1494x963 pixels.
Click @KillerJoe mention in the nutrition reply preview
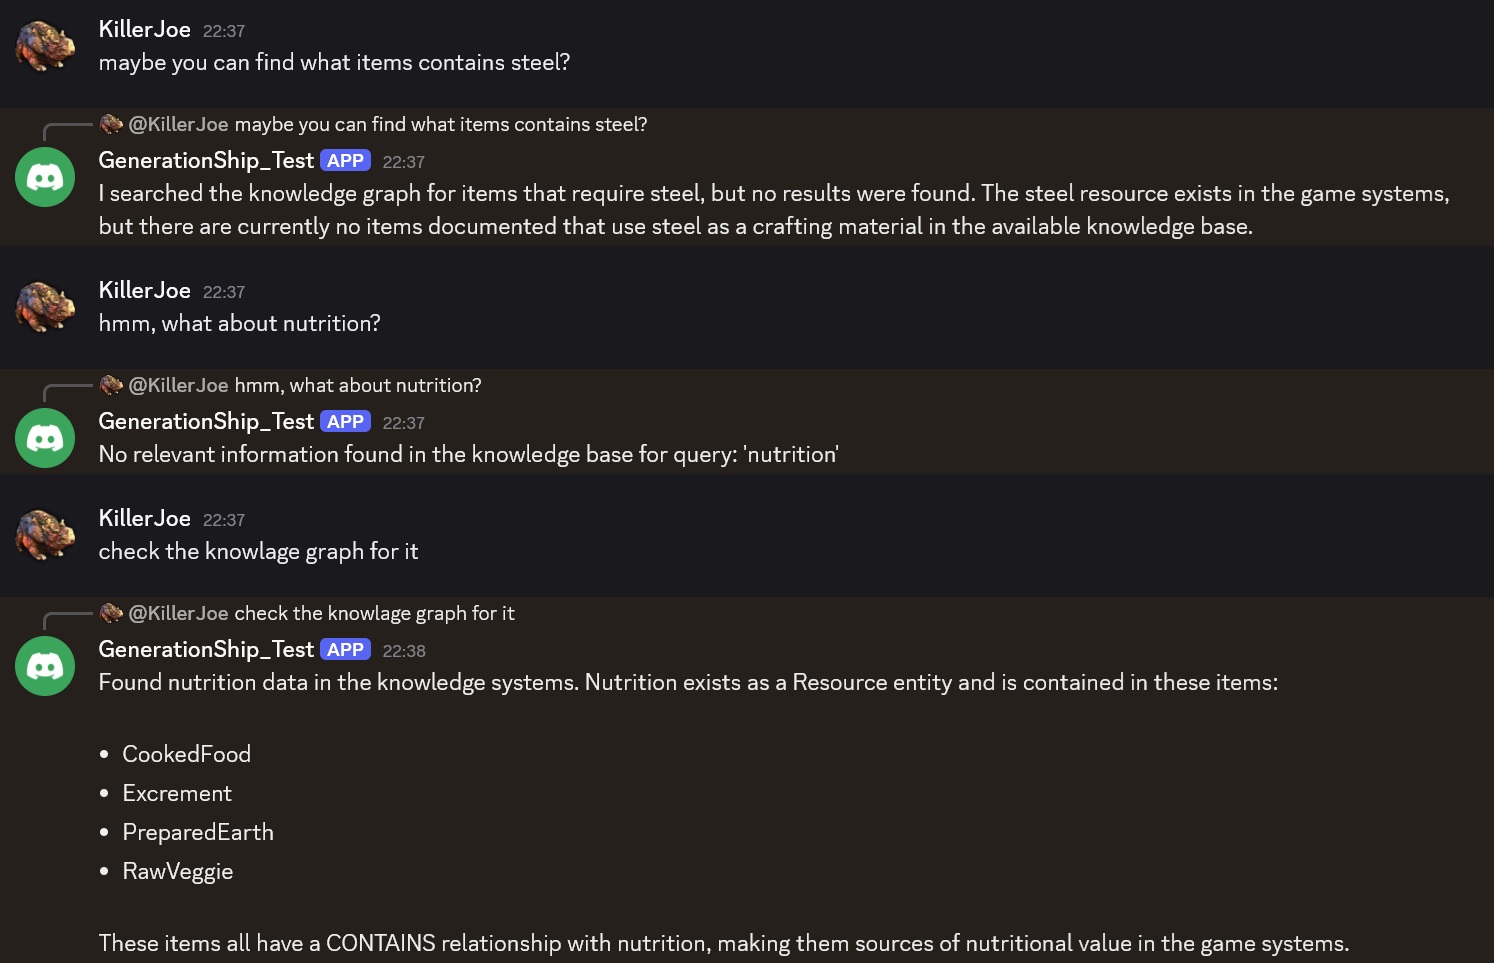pyautogui.click(x=179, y=386)
